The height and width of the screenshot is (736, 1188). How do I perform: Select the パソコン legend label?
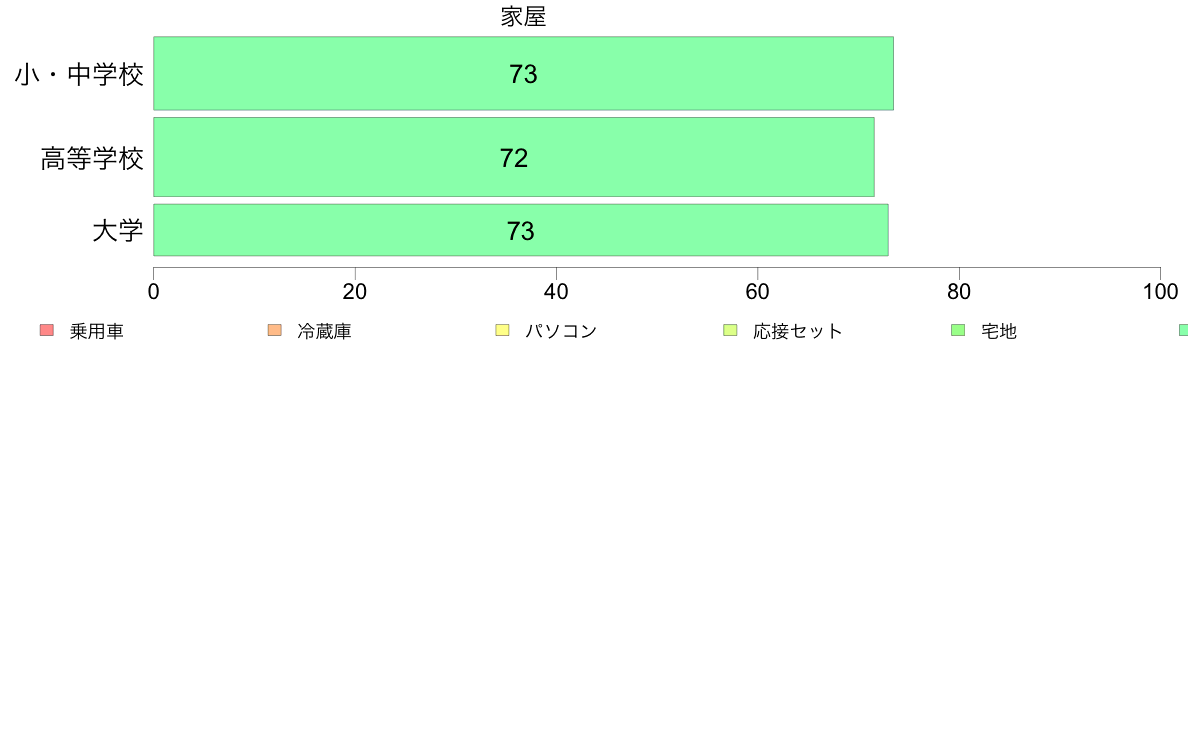point(561,331)
